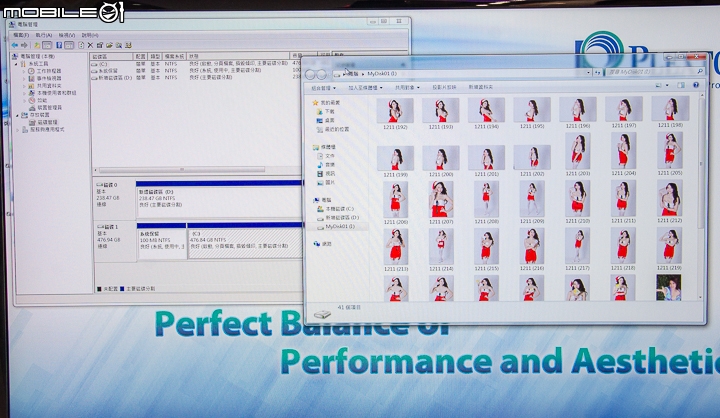
Task: Expand the 效能 tree node
Action: (24, 100)
